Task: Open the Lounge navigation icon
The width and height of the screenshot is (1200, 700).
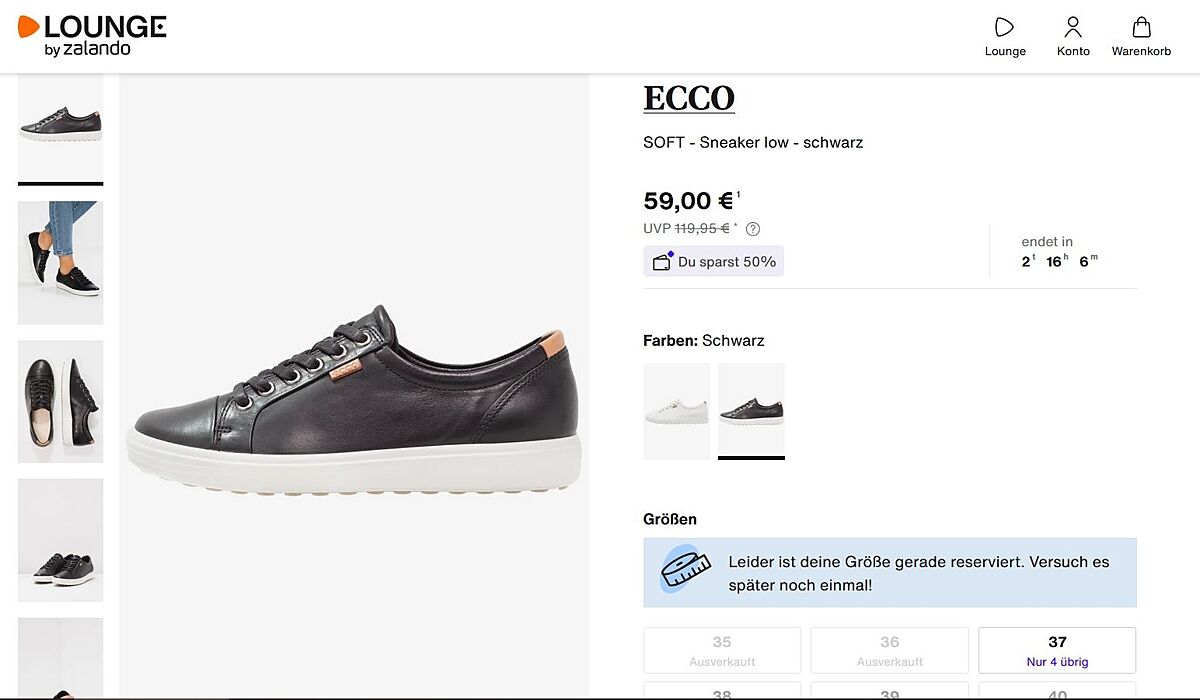Action: pyautogui.click(x=1005, y=28)
